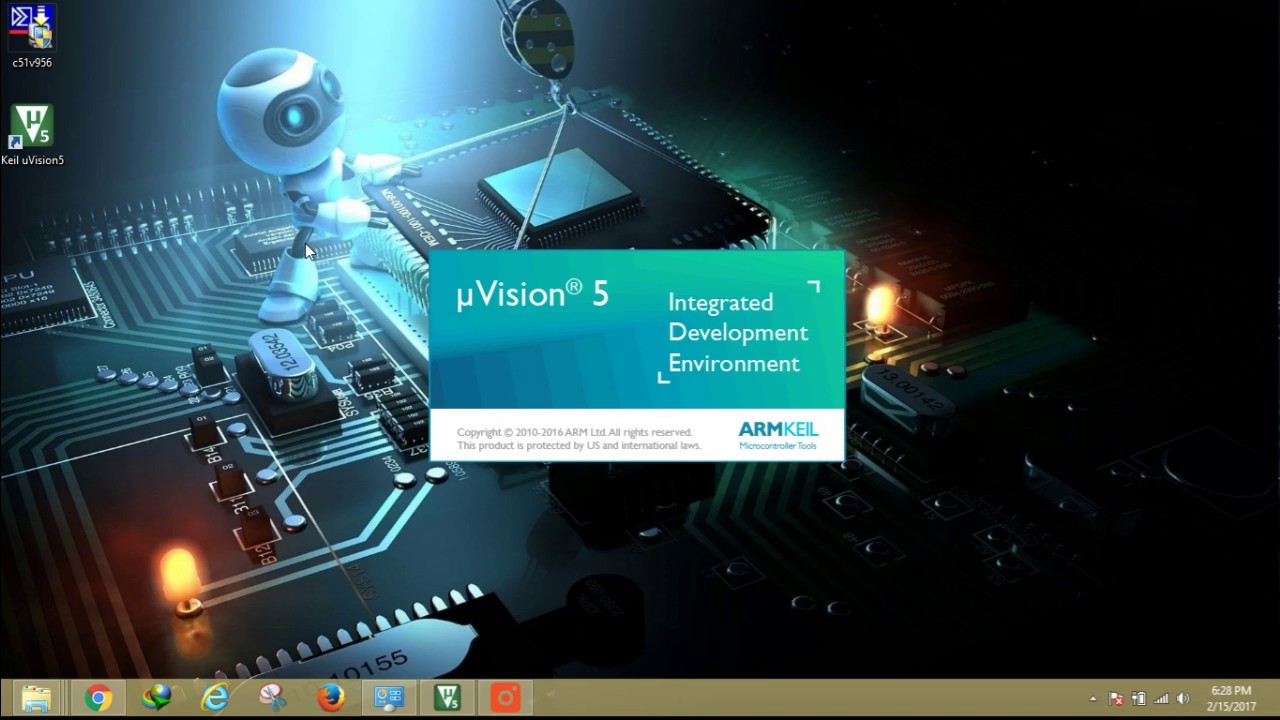The height and width of the screenshot is (720, 1280).
Task: Show hidden tray icons arrow
Action: click(x=1093, y=699)
